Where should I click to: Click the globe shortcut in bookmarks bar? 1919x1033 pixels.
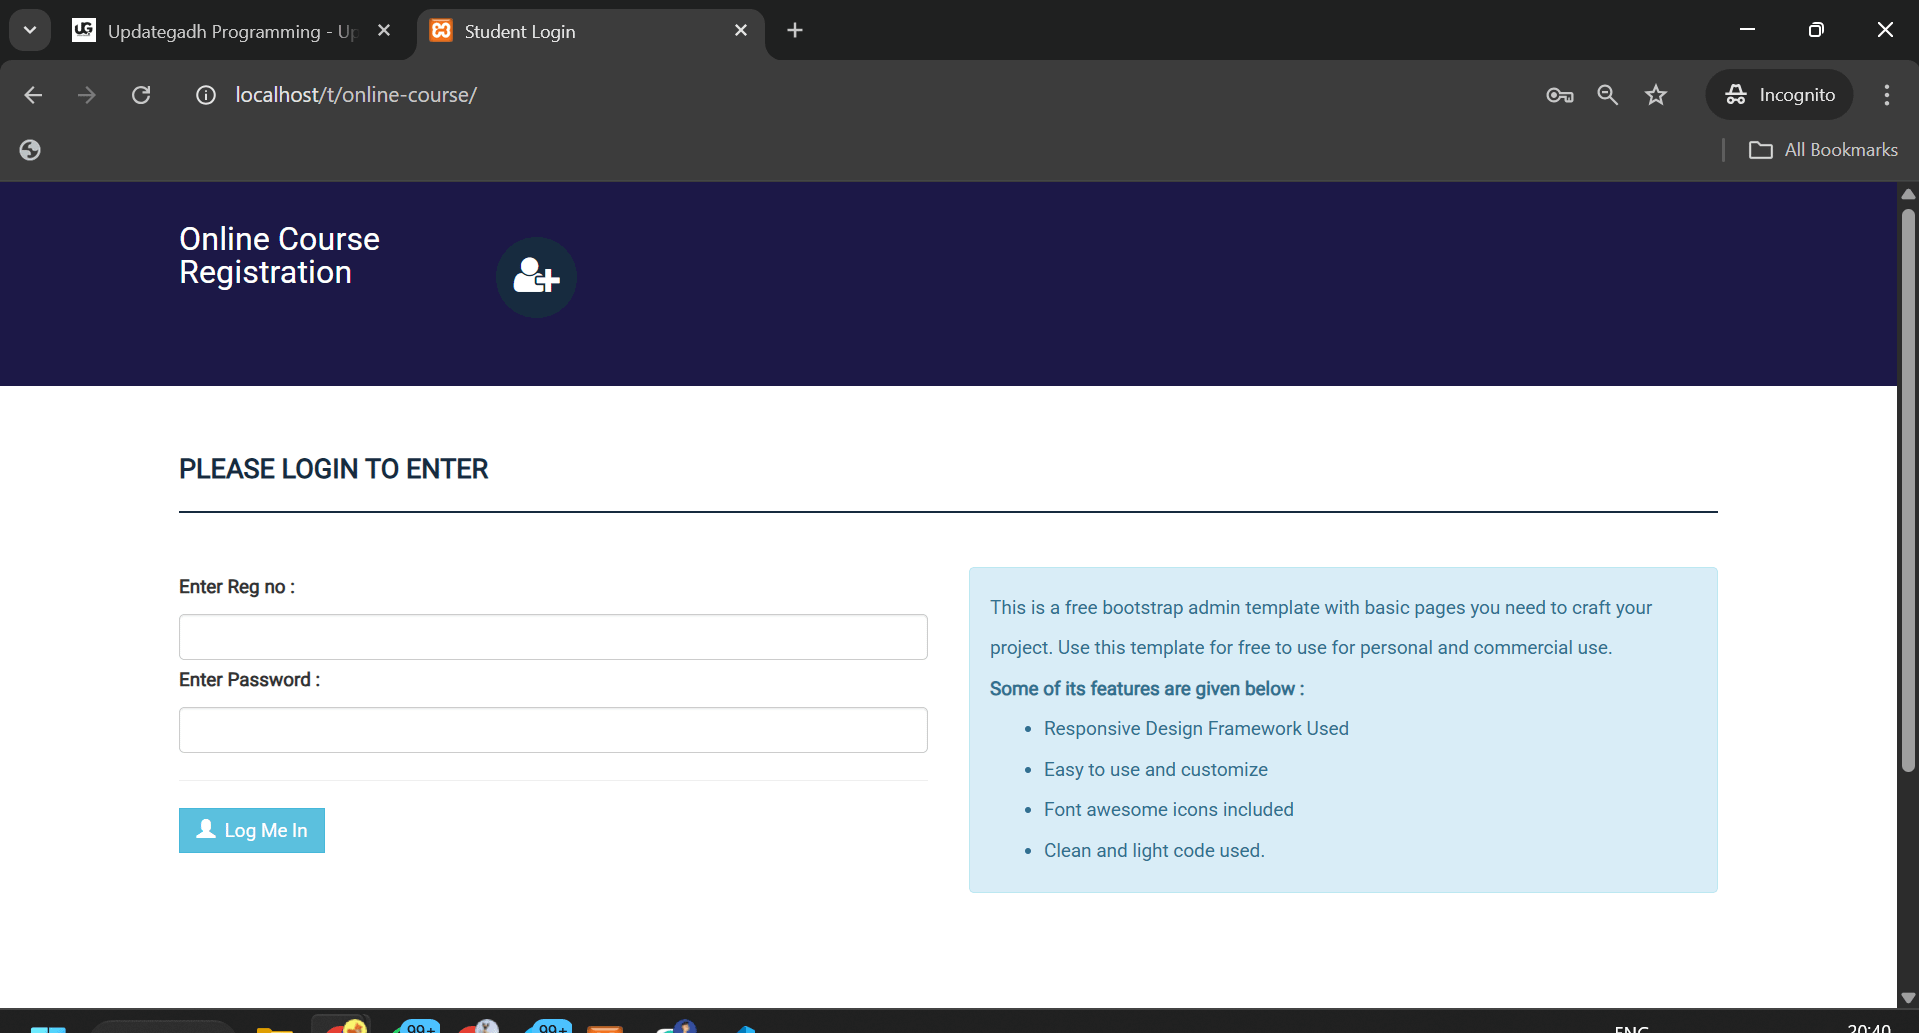[x=30, y=150]
